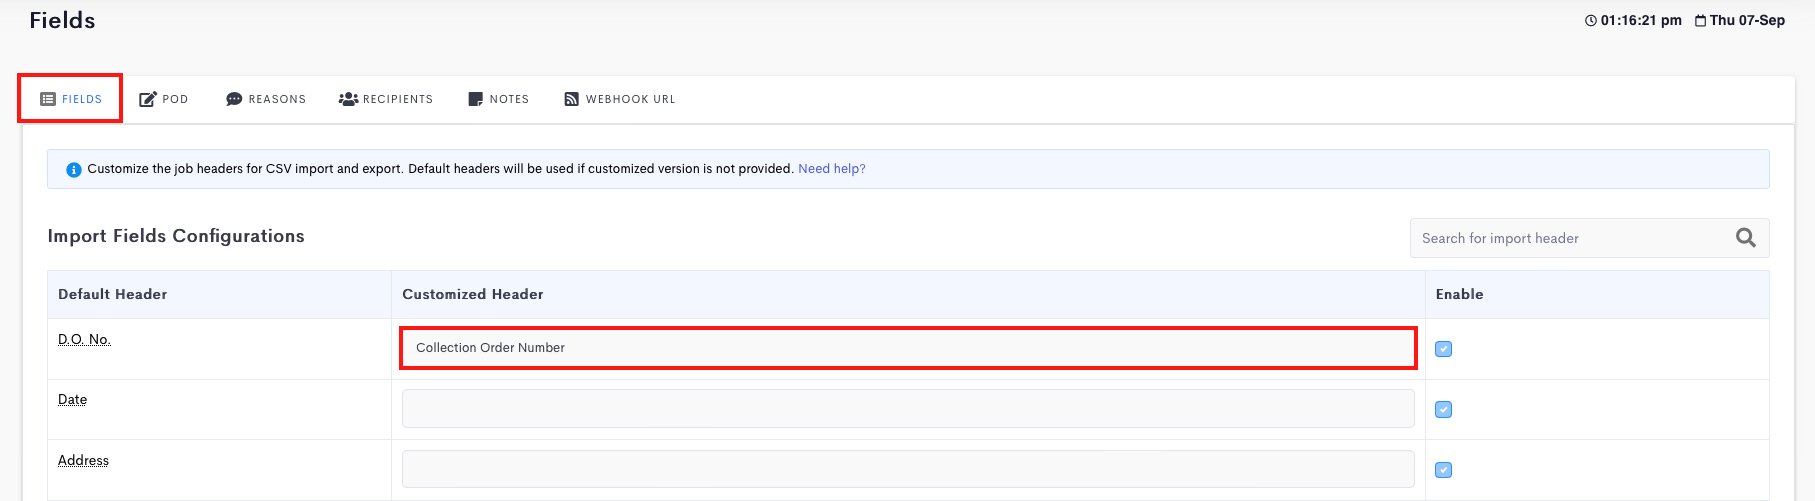Select the Notes tab

[499, 99]
